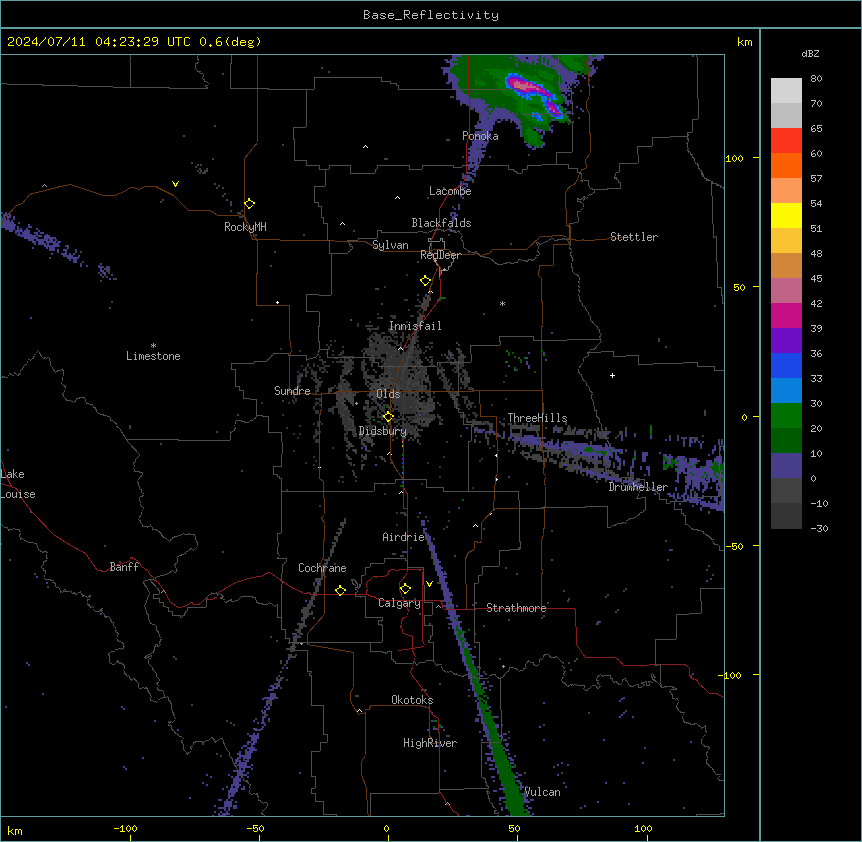Image resolution: width=862 pixels, height=842 pixels.
Task: Click the Sundre label
Action: [x=292, y=391]
